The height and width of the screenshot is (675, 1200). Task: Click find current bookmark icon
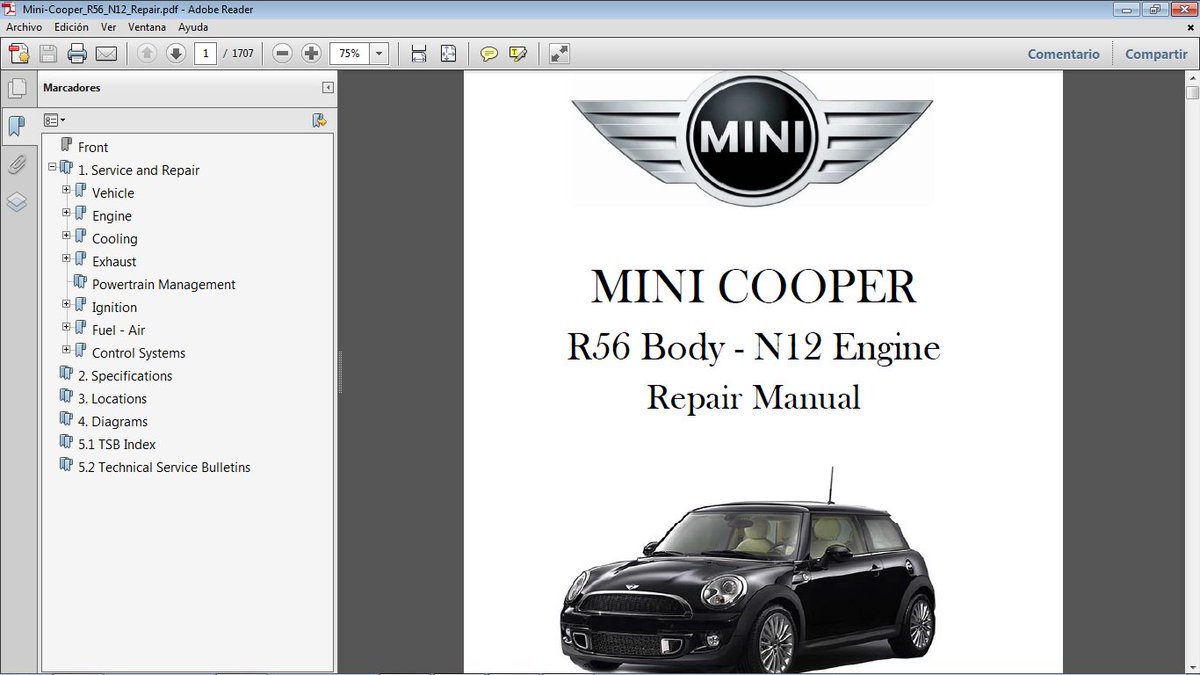(x=319, y=120)
